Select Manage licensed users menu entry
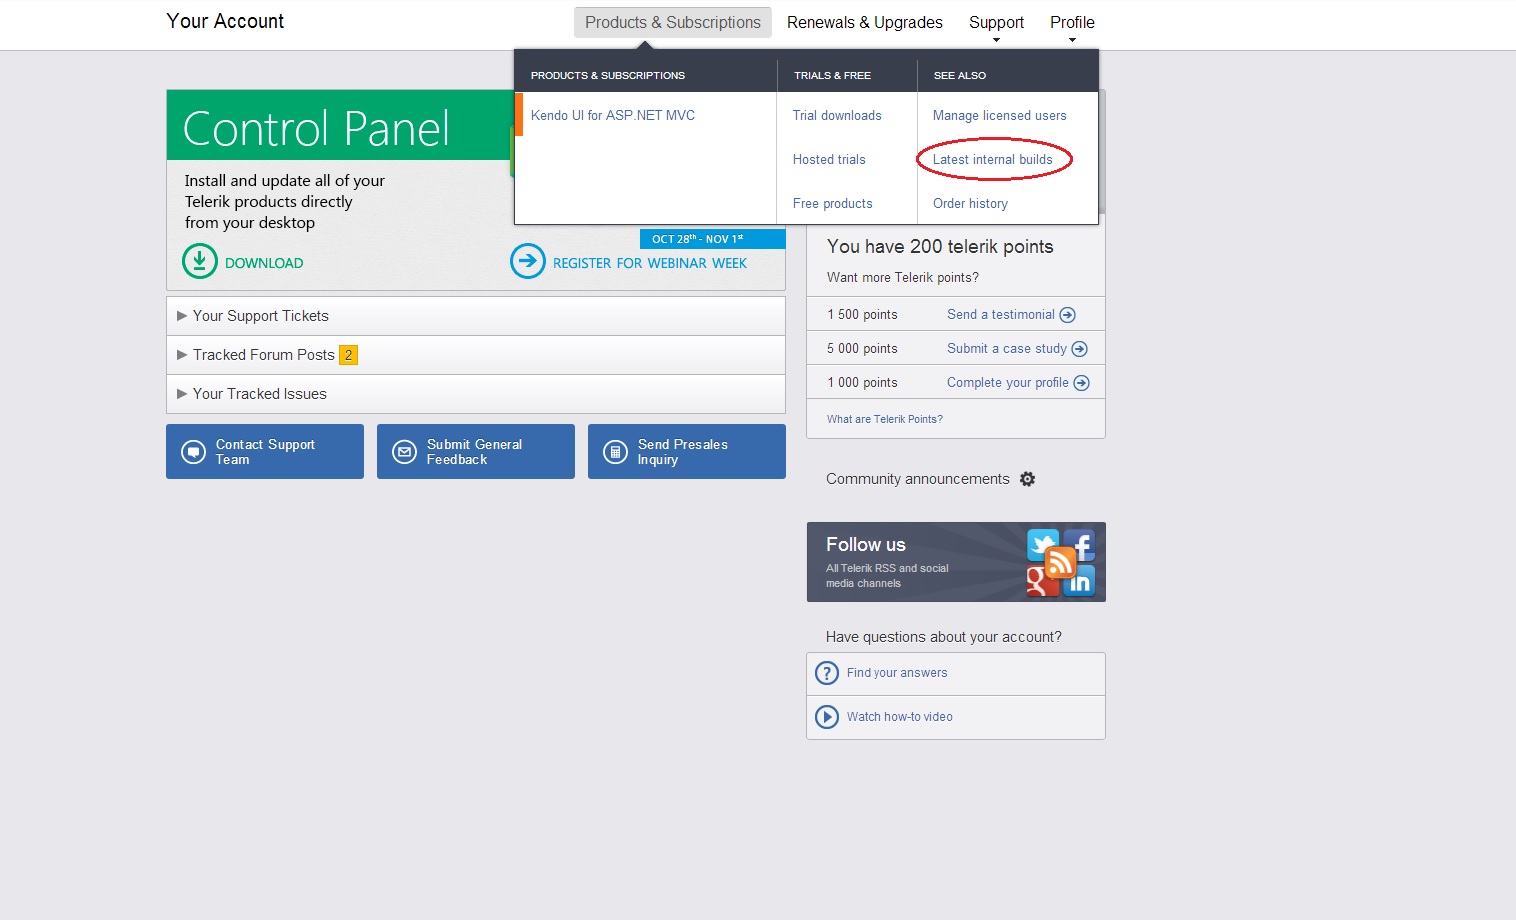The height and width of the screenshot is (920, 1516). [x=1000, y=115]
